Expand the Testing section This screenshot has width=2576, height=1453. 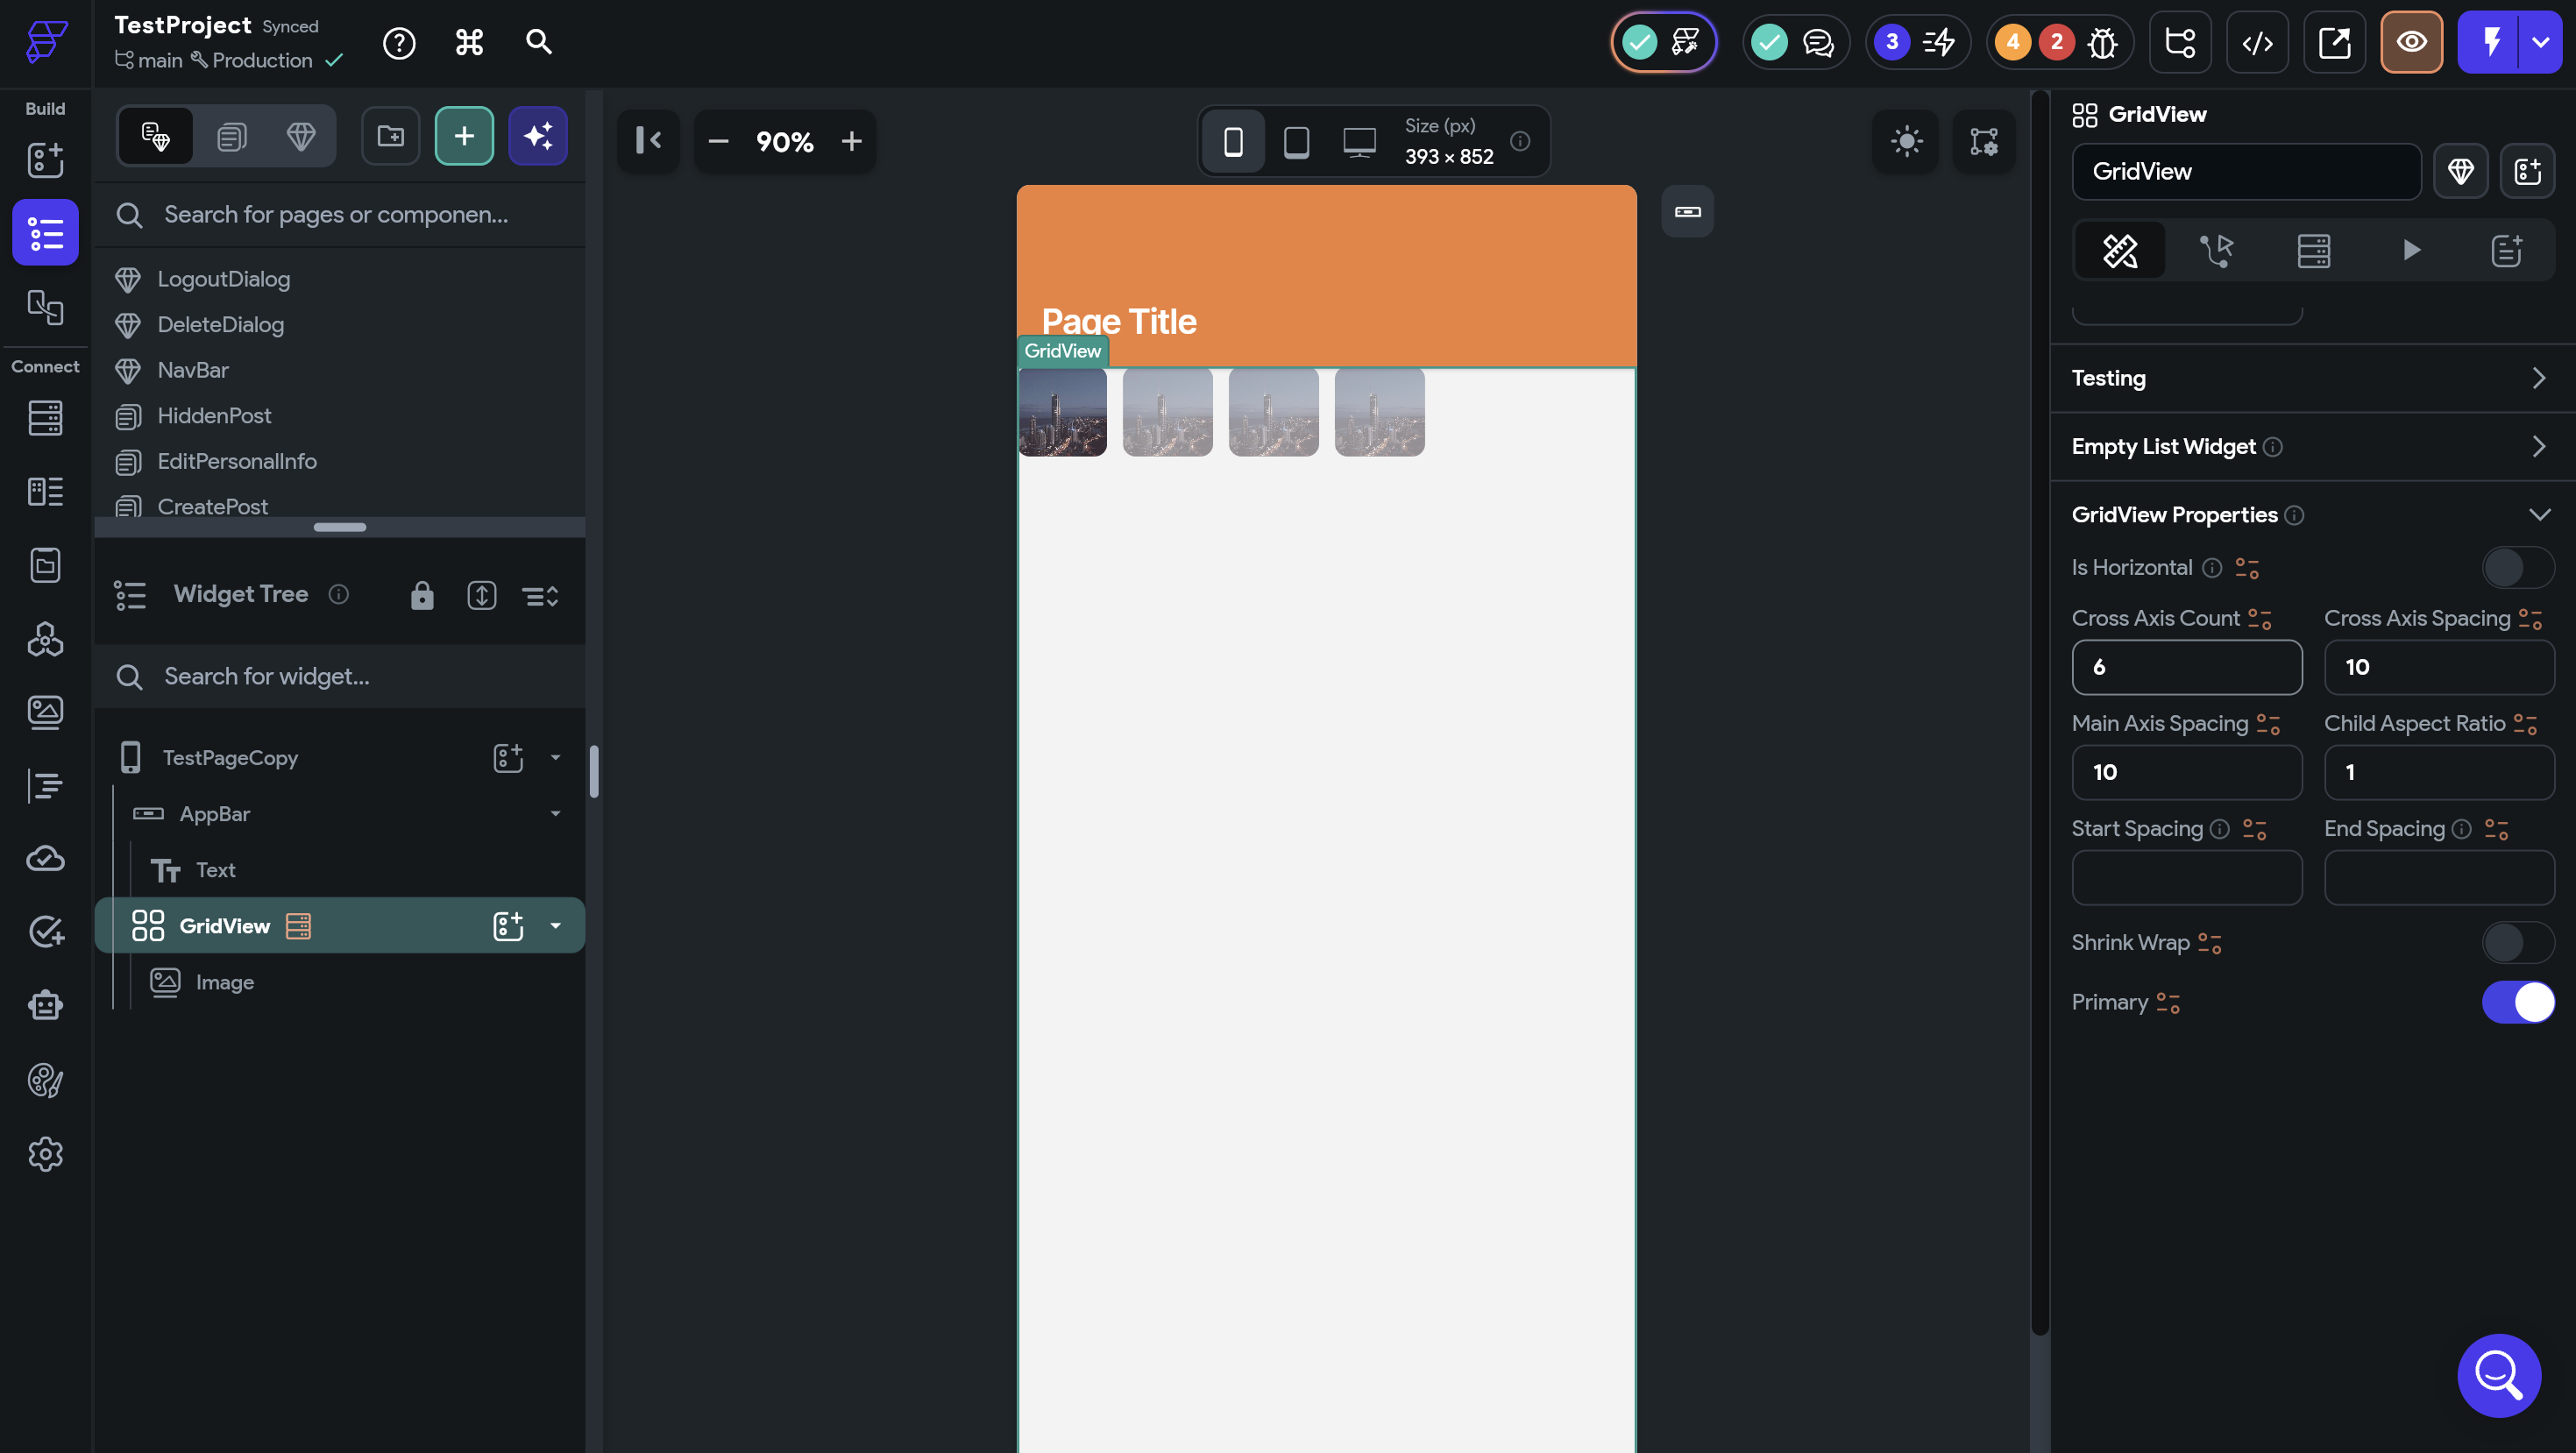2538,378
